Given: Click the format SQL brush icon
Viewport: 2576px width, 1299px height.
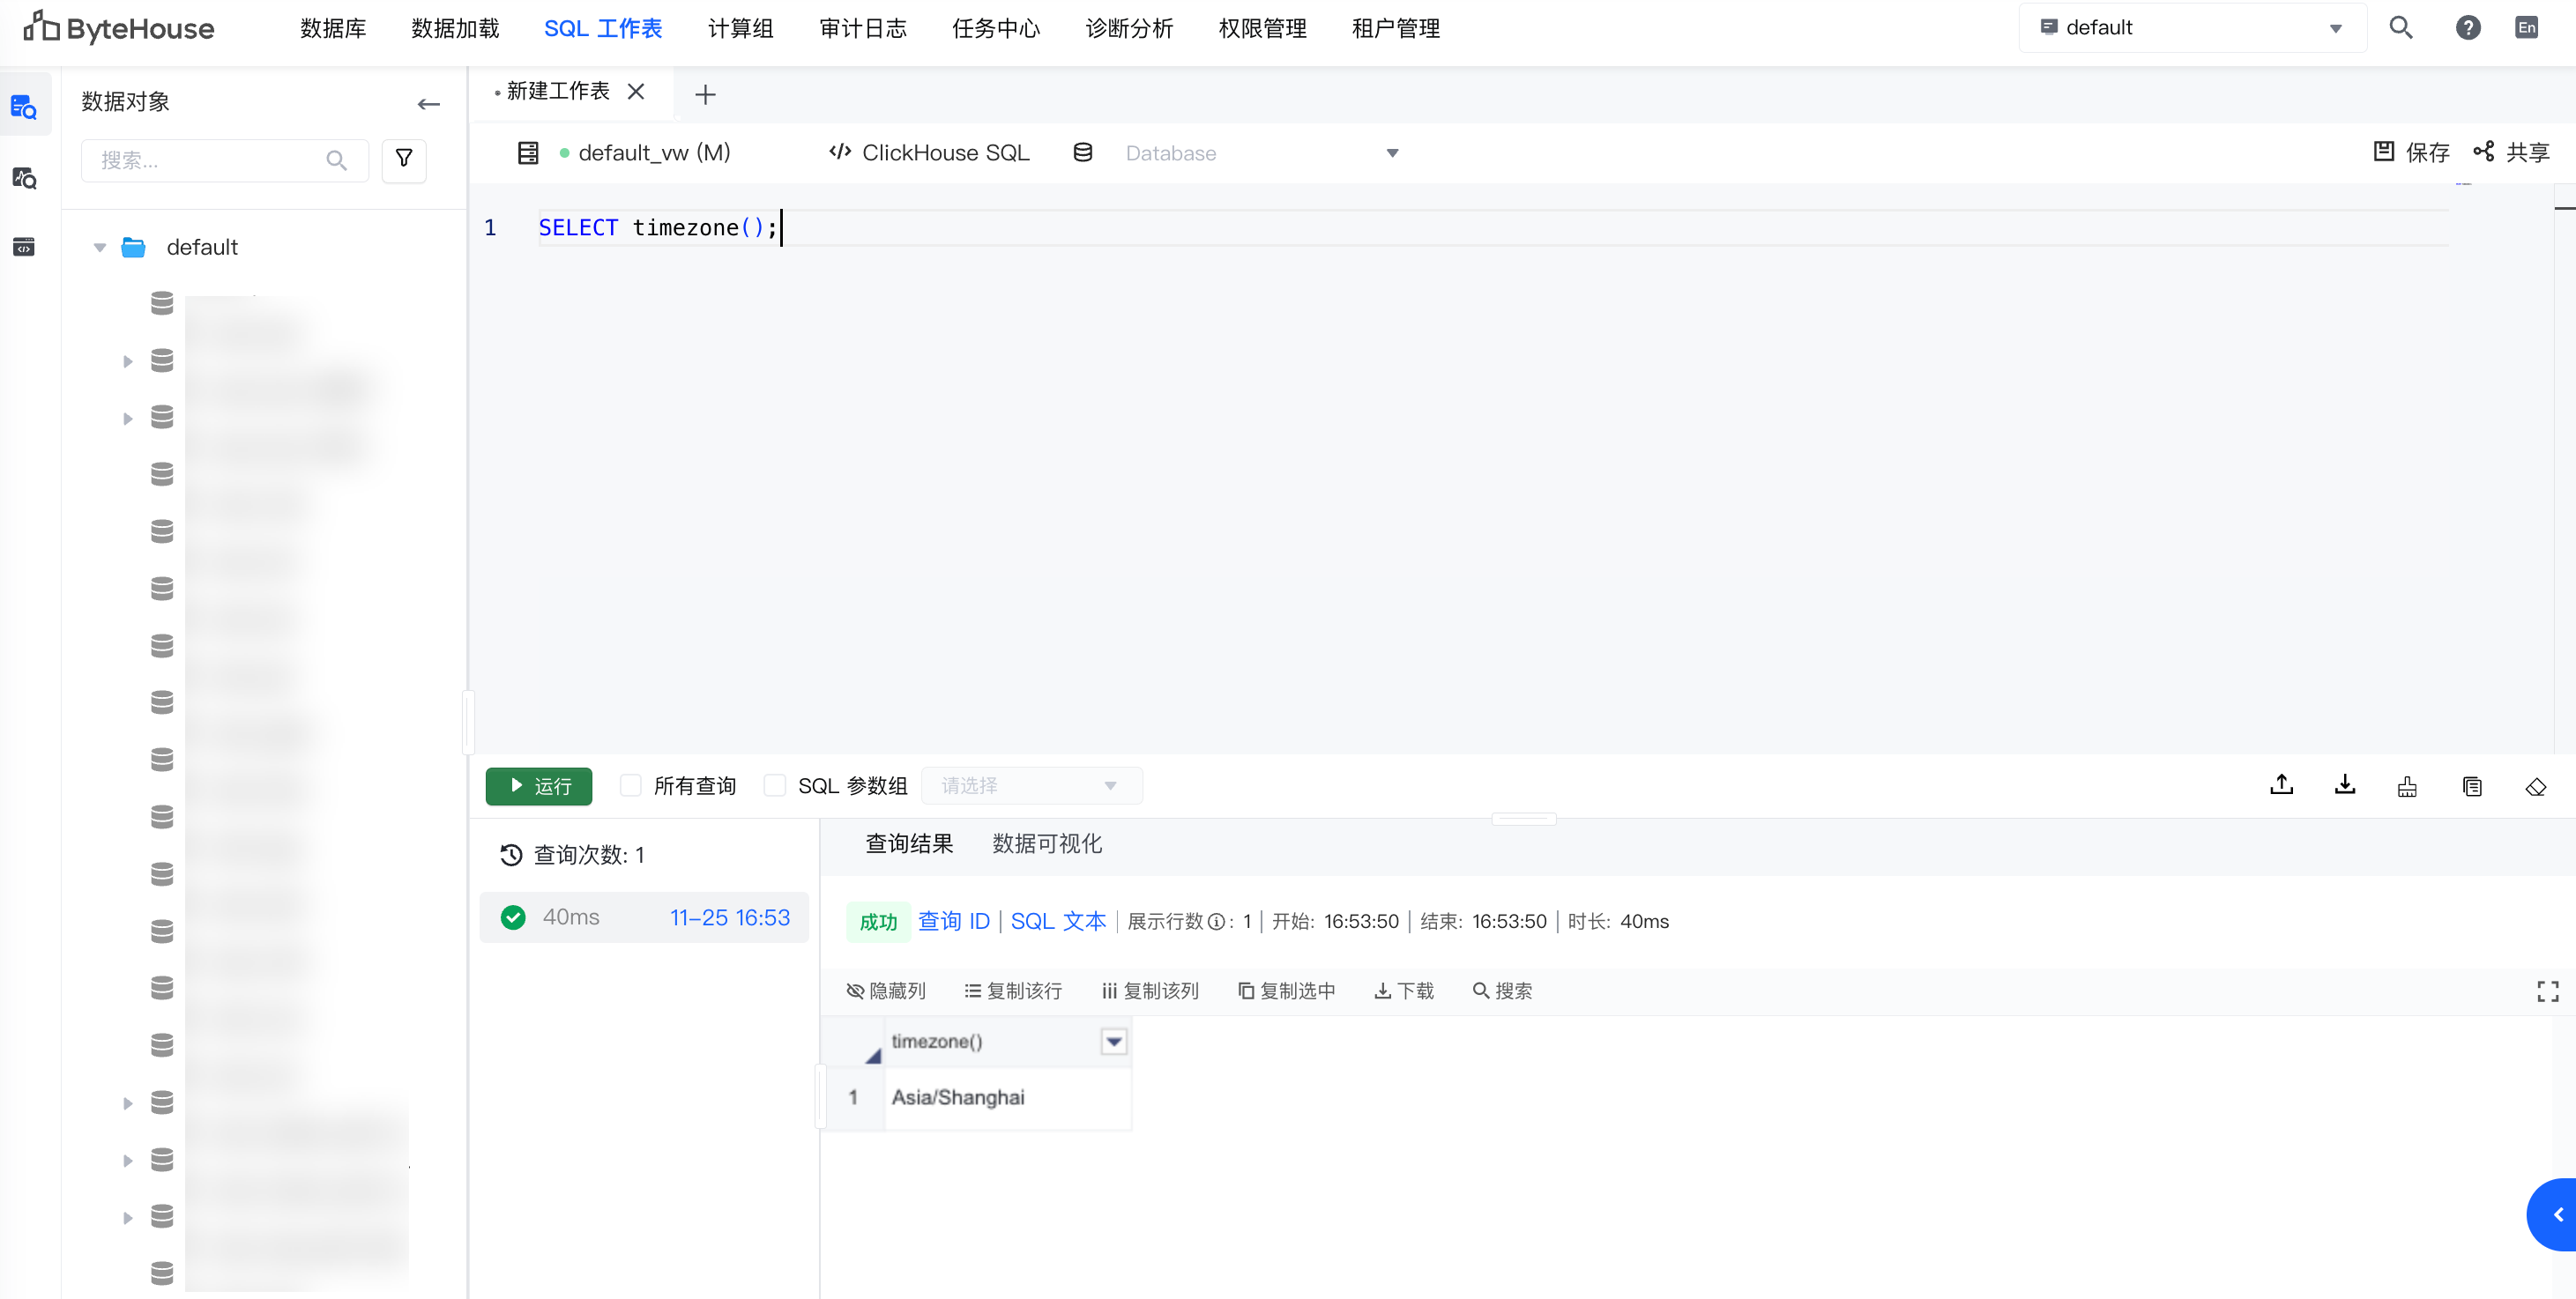Looking at the screenshot, I should click(x=2407, y=786).
